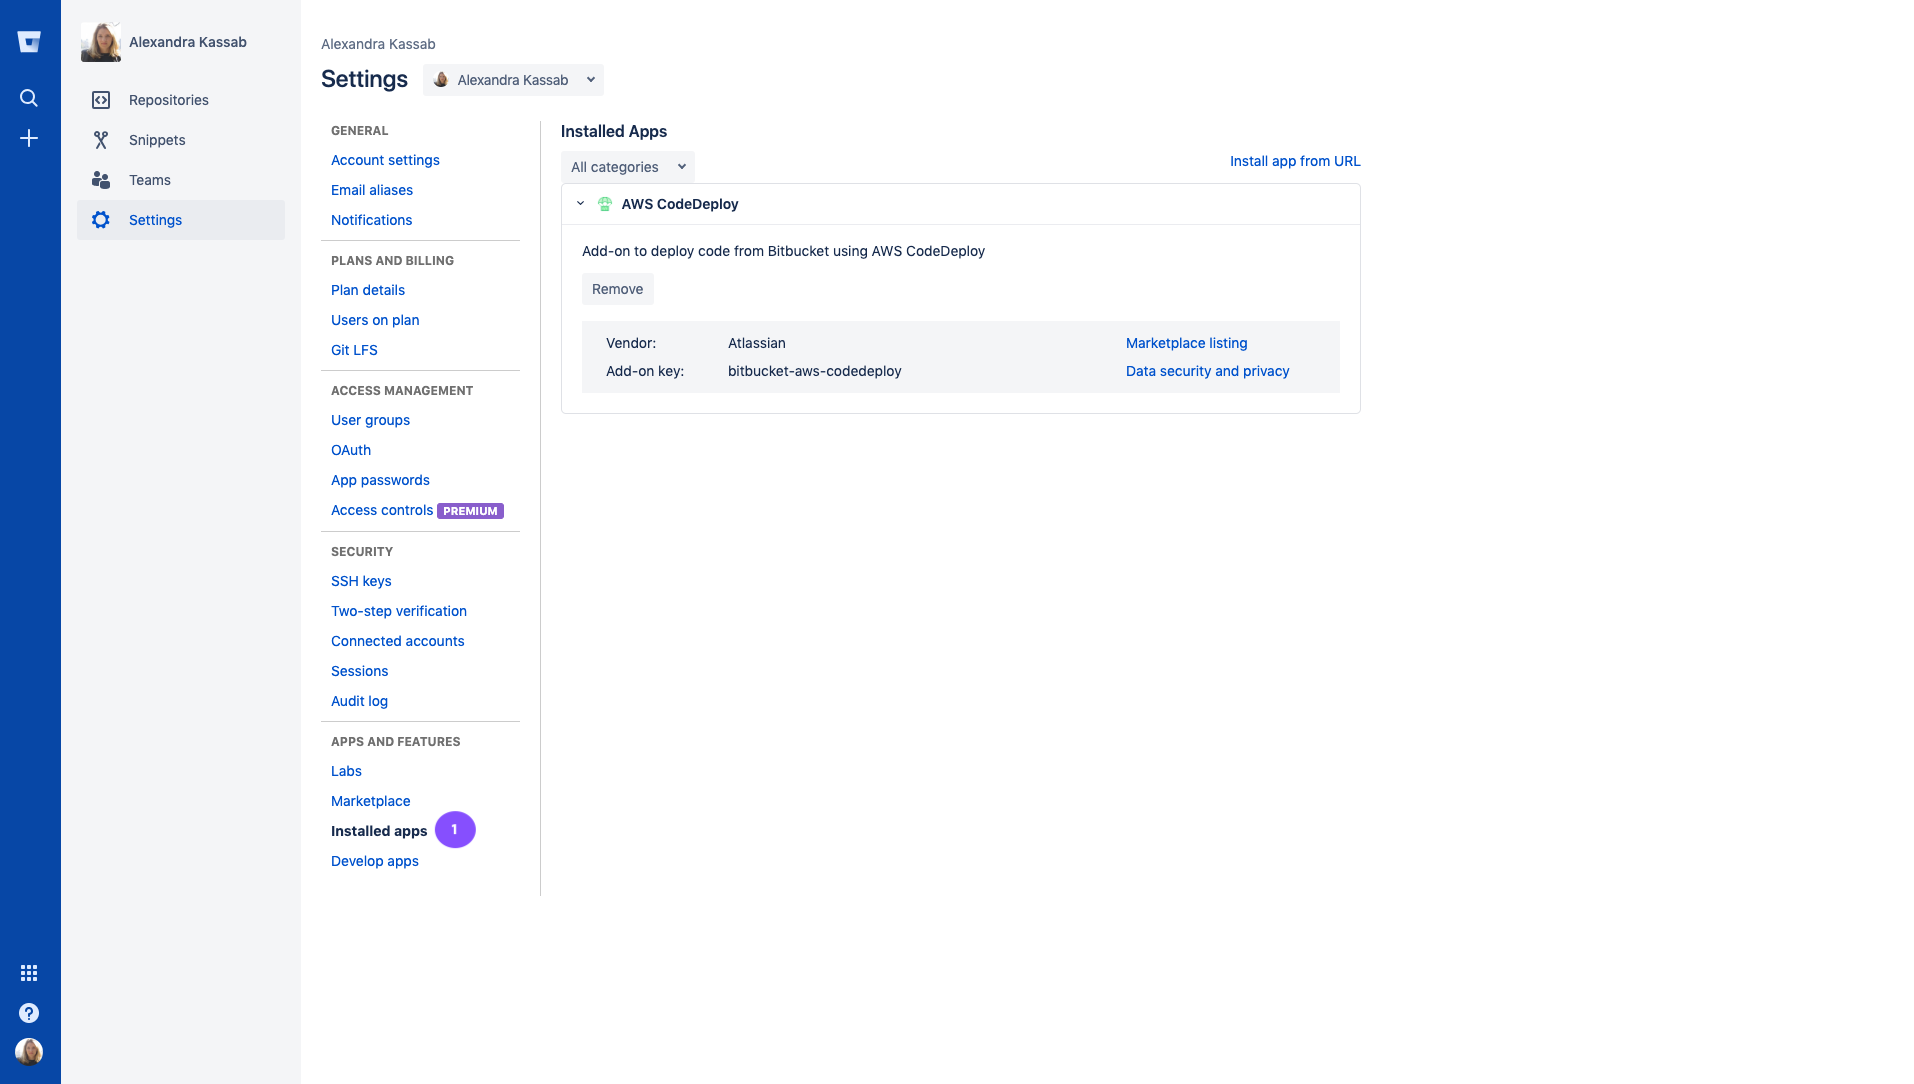This screenshot has height=1084, width=1914.
Task: Open Access controls premium setting
Action: click(x=382, y=510)
